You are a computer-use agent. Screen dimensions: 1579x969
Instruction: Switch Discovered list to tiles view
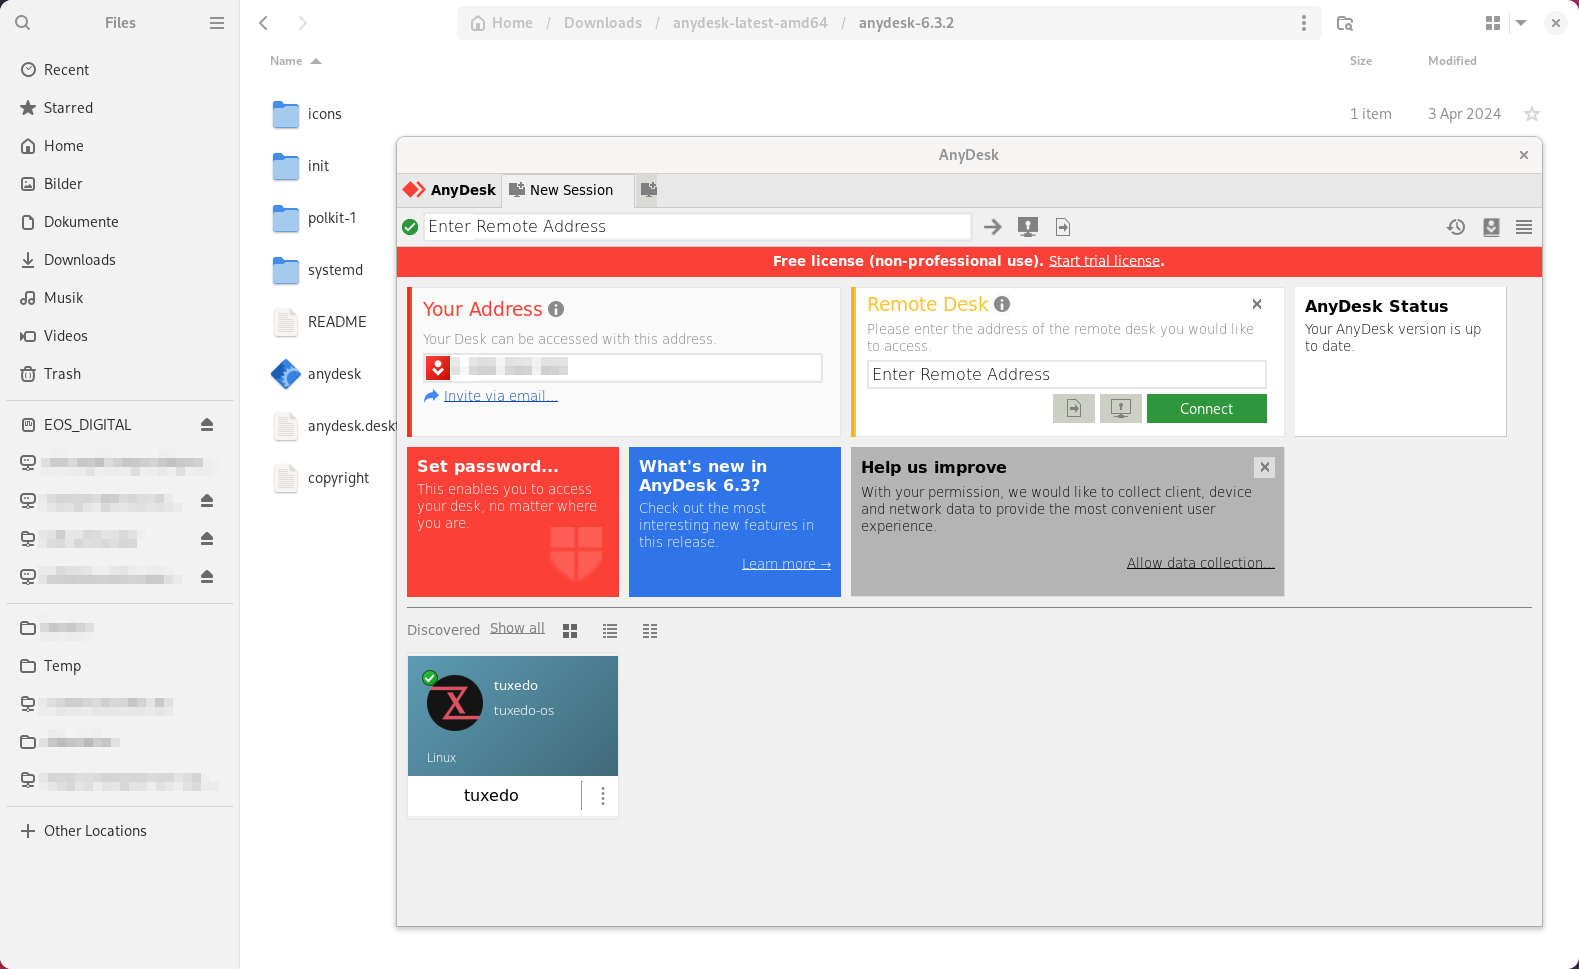[570, 631]
